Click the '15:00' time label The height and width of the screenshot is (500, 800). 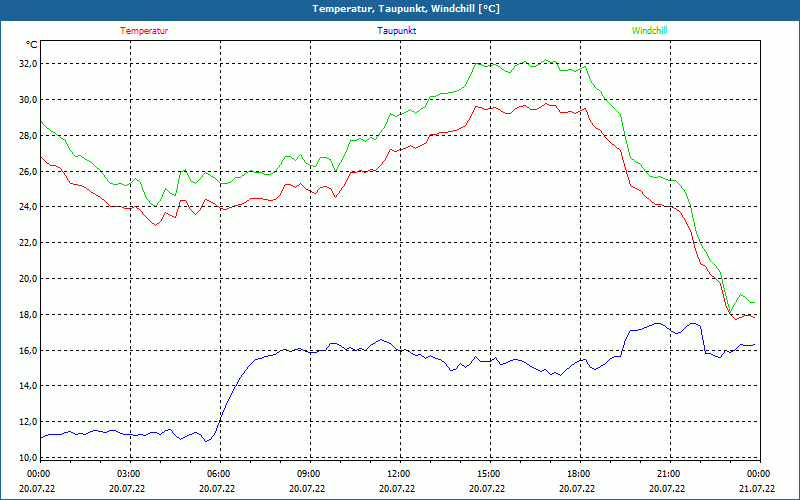pyautogui.click(x=488, y=474)
